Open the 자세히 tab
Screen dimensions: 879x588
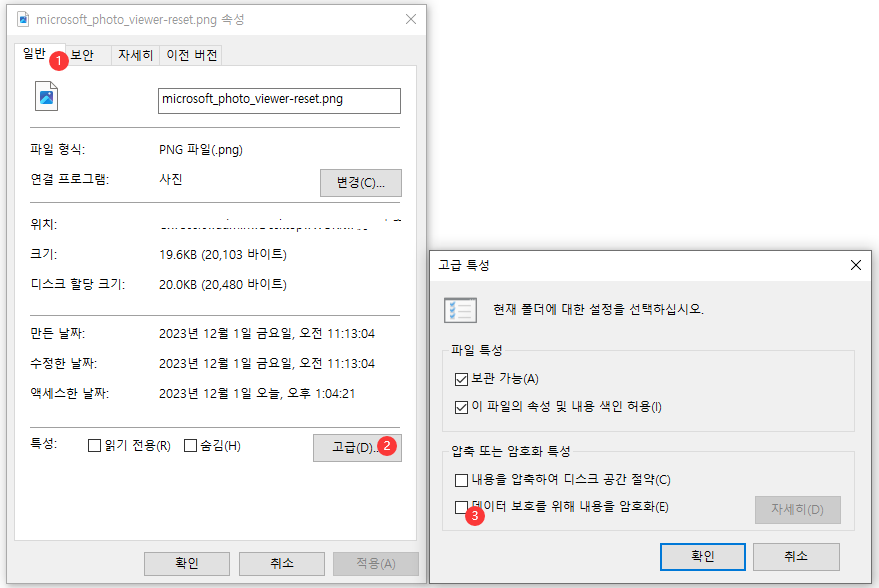click(135, 55)
